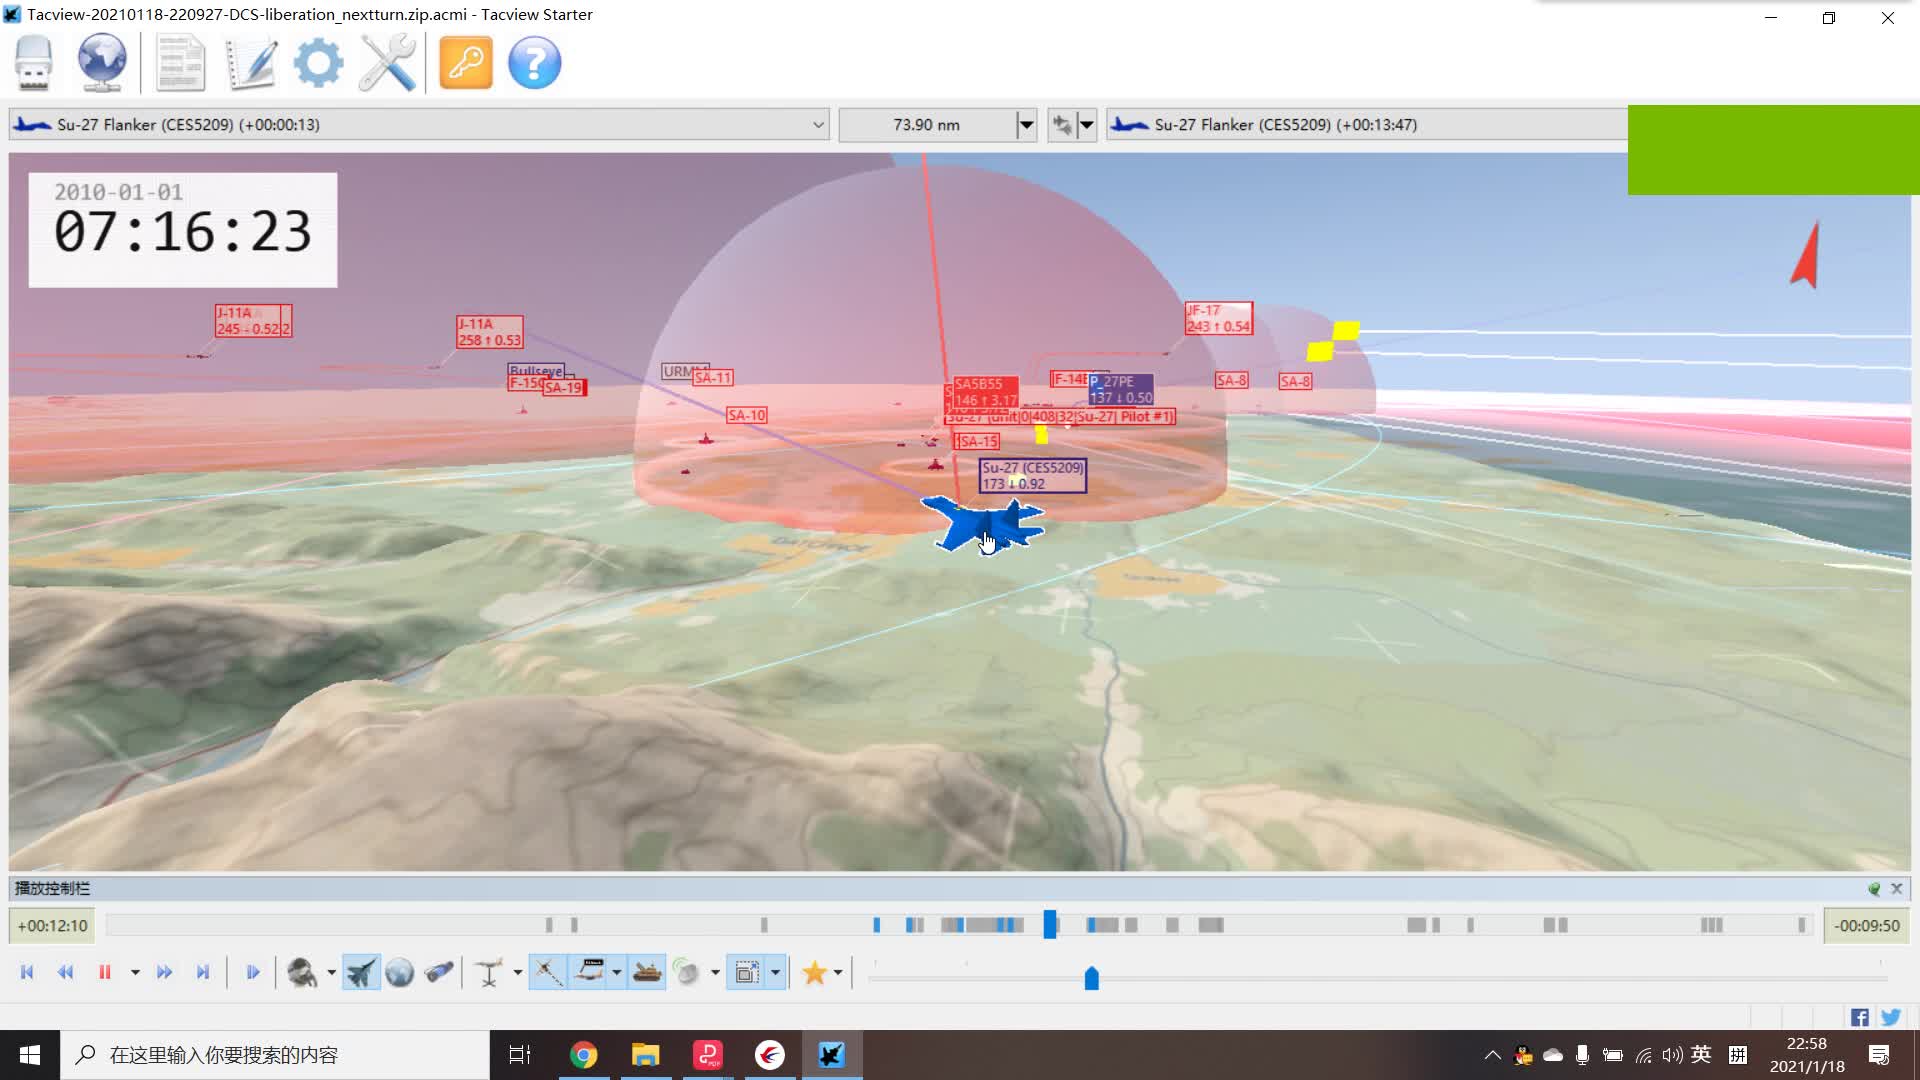Toggle the selection frame display icon
This screenshot has width=1920, height=1080.
747,972
